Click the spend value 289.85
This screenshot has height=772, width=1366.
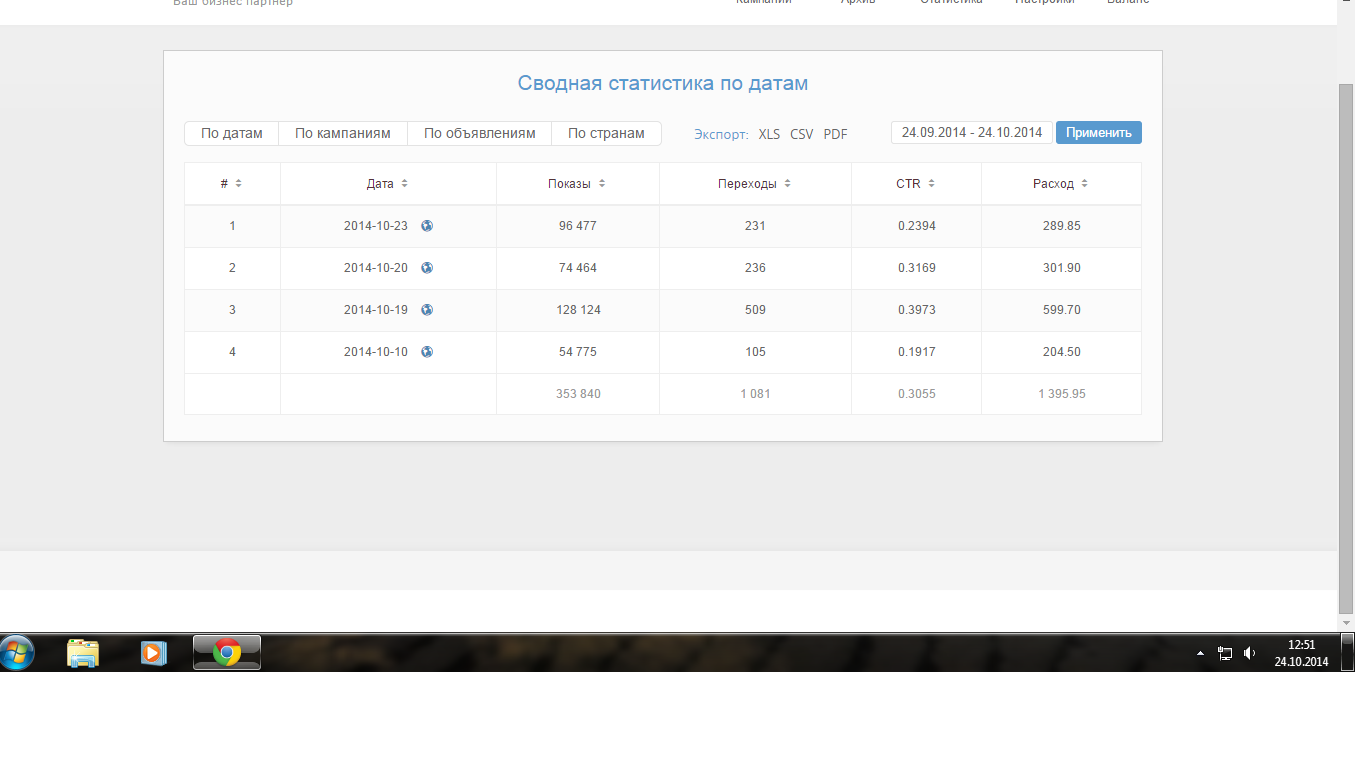(x=1062, y=226)
